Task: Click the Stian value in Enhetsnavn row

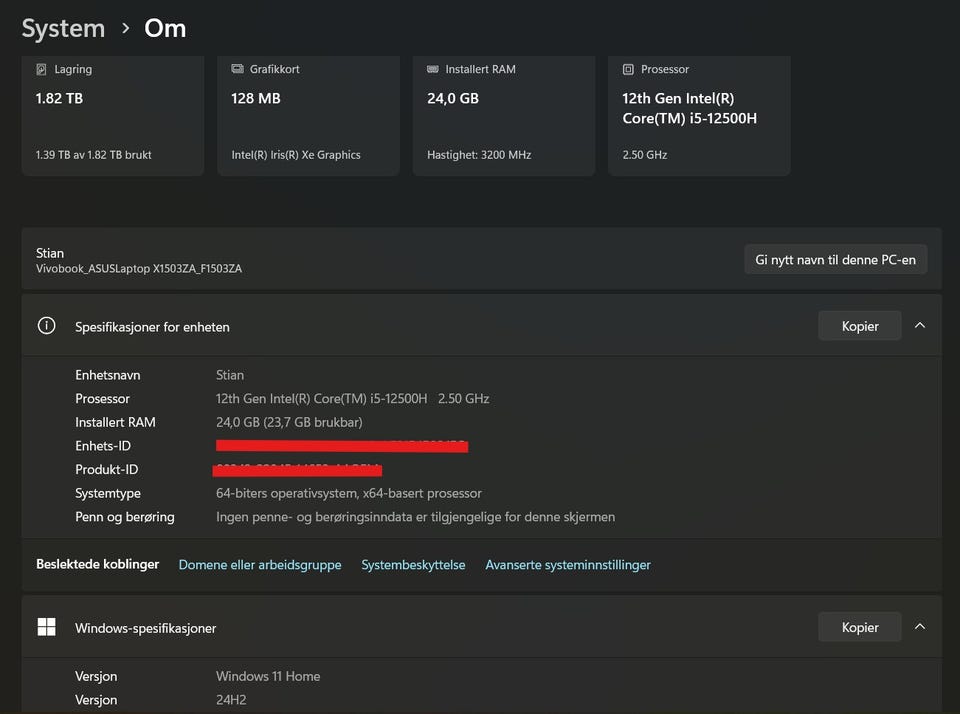Action: pos(230,375)
